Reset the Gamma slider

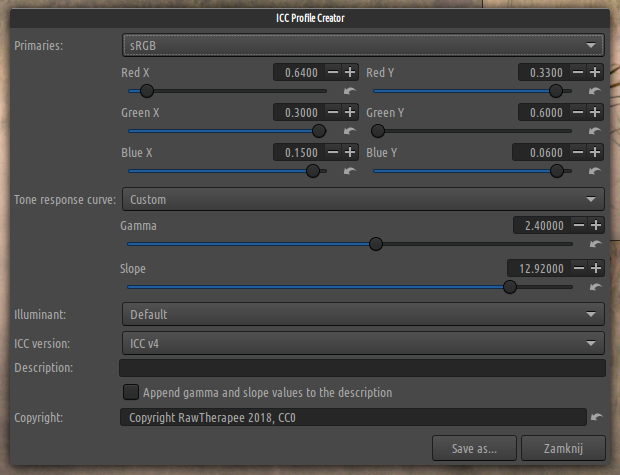point(595,244)
